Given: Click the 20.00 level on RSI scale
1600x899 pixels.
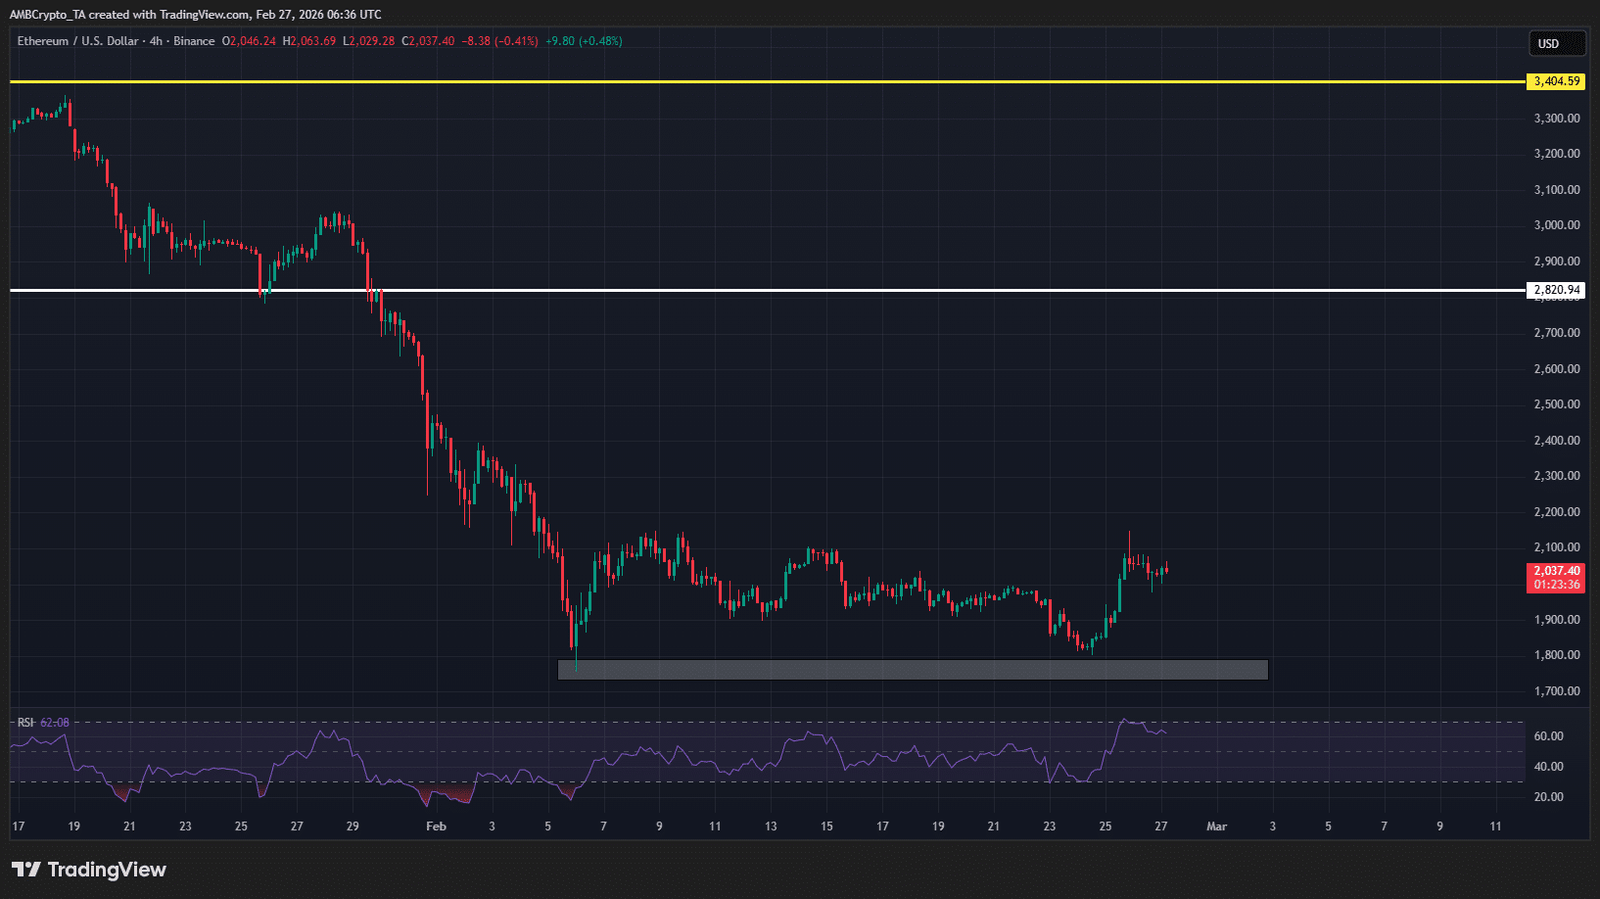Looking at the screenshot, I should coord(1548,797).
